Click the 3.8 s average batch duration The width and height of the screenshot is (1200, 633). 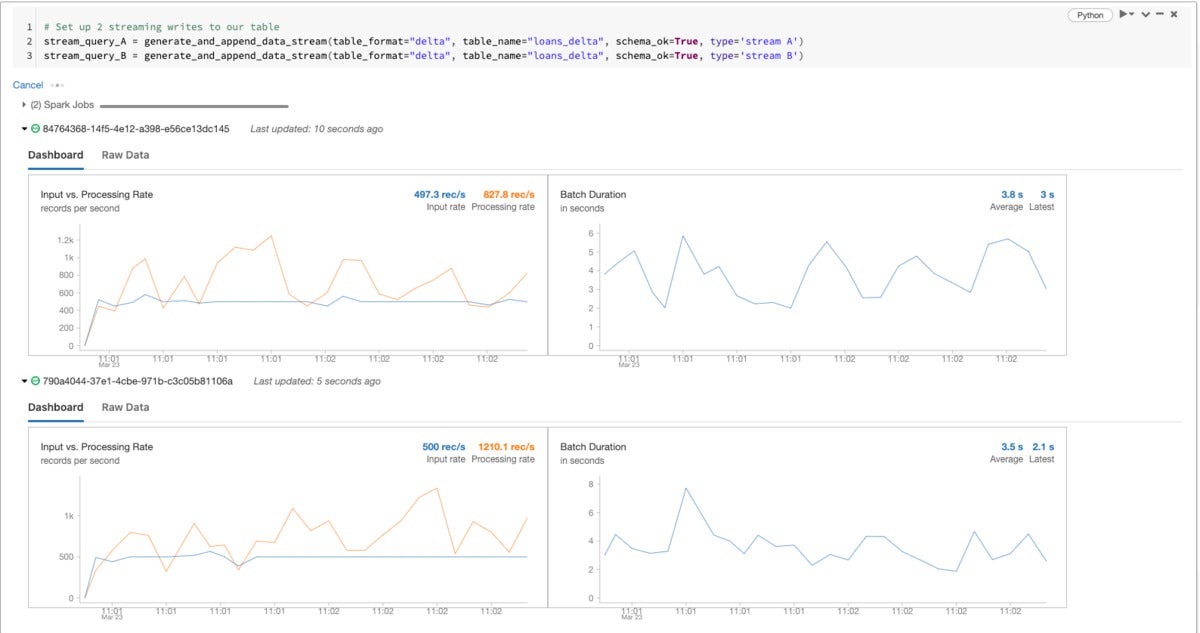click(1012, 194)
